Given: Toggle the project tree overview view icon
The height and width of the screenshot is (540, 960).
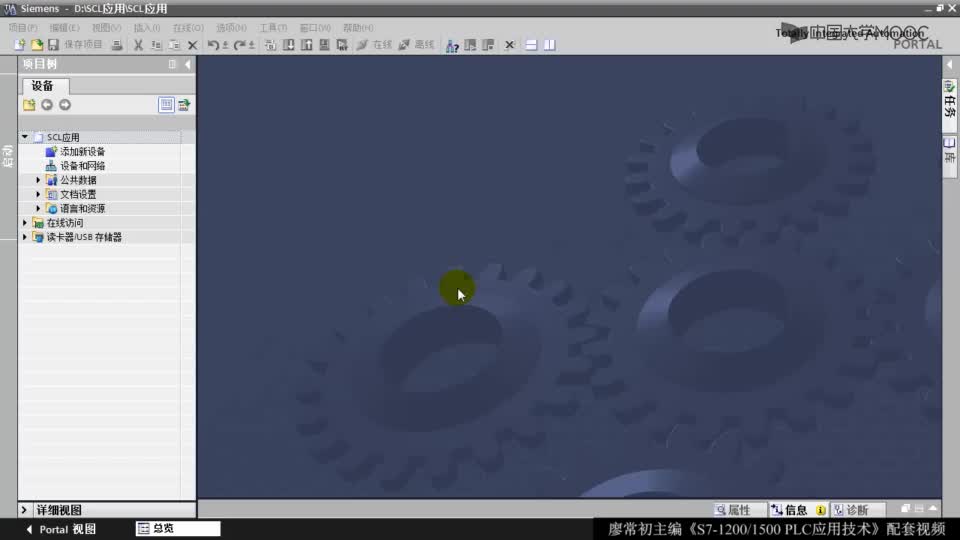Looking at the screenshot, I should (166, 105).
